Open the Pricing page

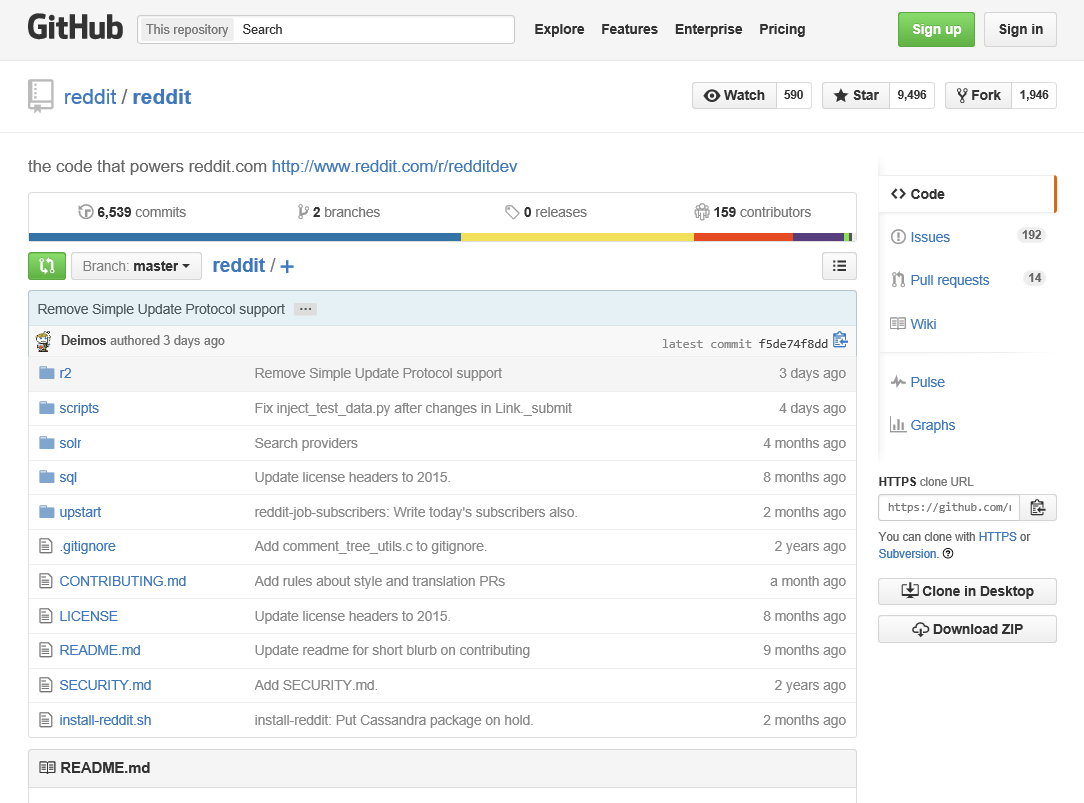coord(782,30)
